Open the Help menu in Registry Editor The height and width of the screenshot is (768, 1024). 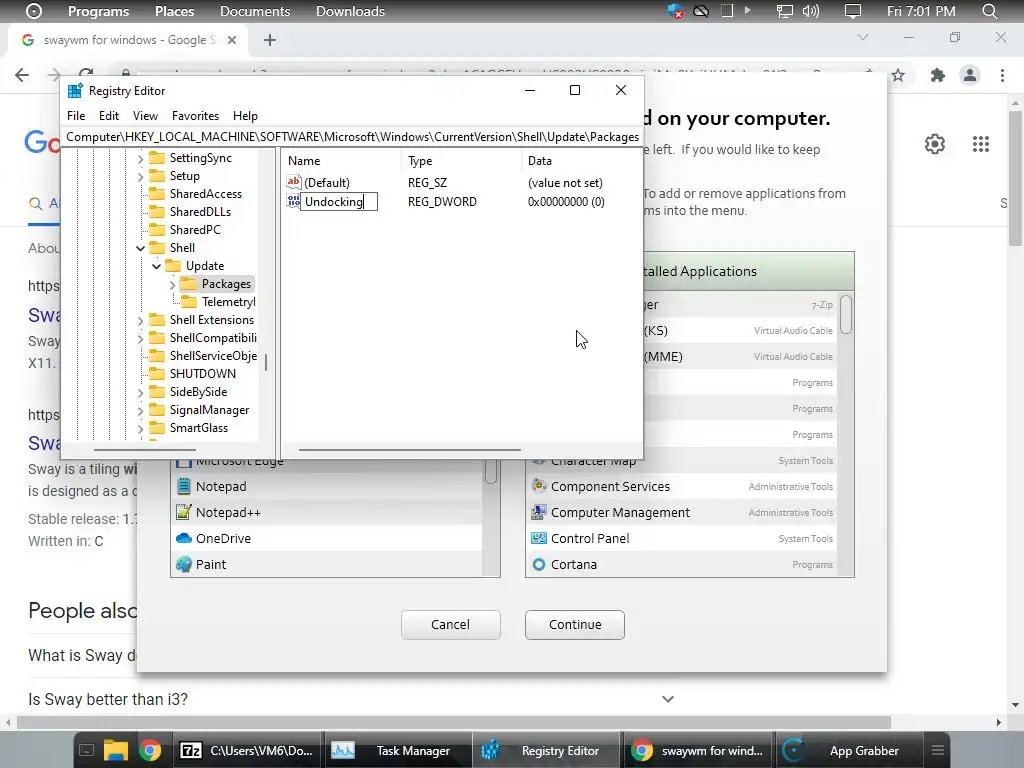pyautogui.click(x=245, y=116)
